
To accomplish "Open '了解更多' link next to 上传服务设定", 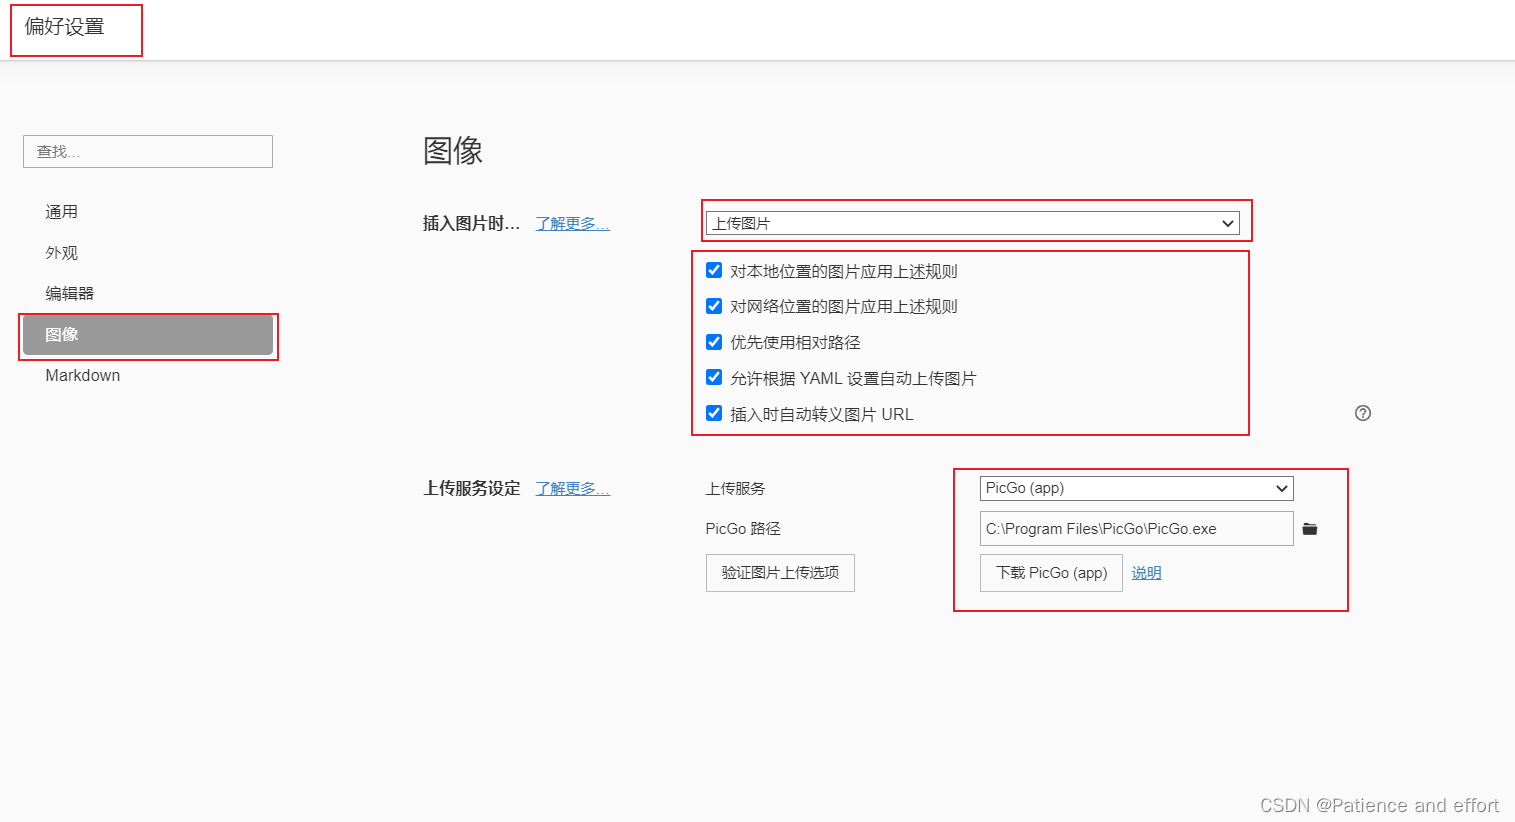I will [572, 488].
